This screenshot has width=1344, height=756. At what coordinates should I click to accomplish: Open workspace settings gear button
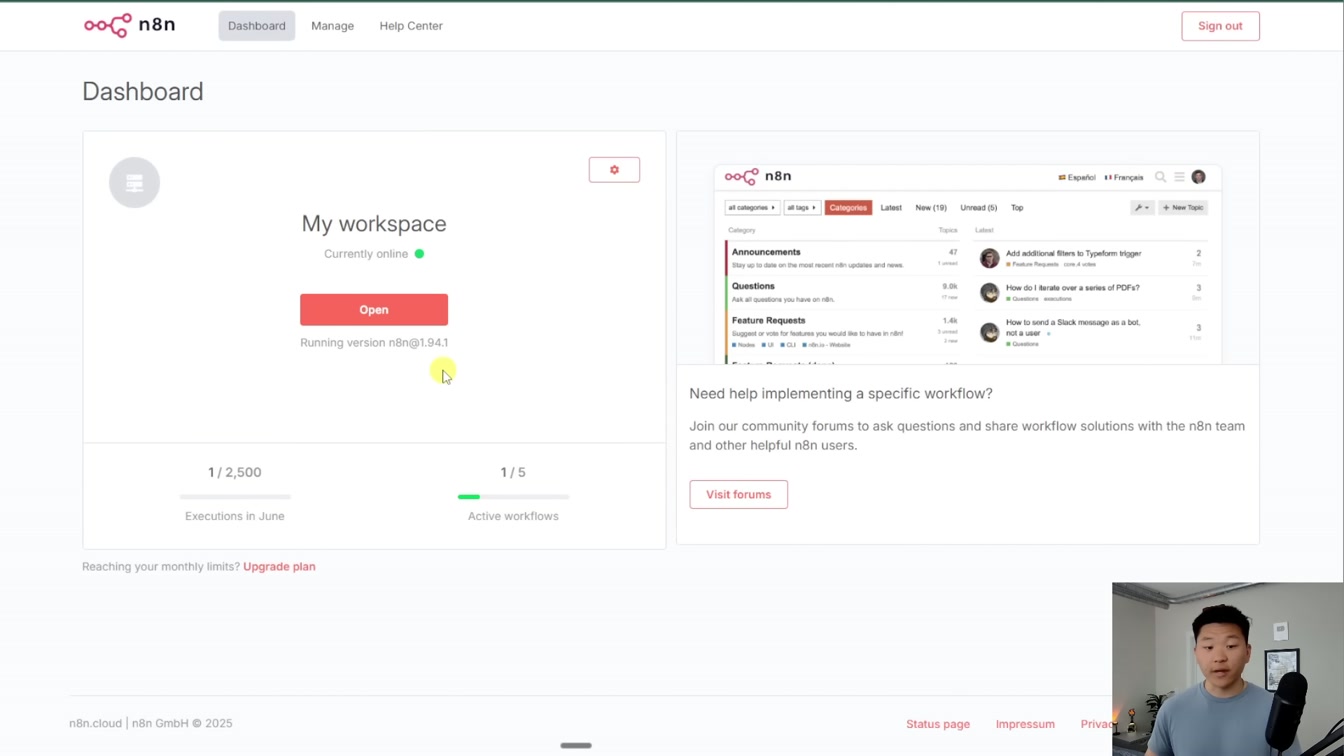614,170
